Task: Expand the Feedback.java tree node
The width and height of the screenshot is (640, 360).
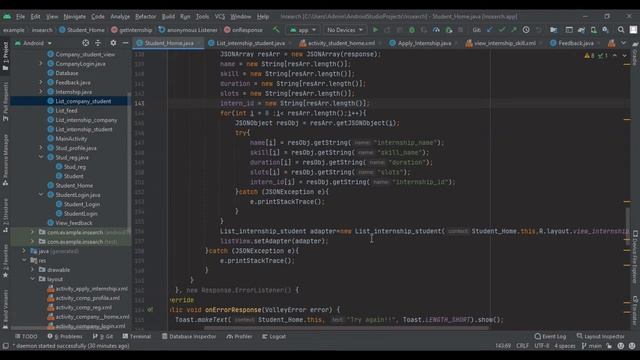Action: 41,82
